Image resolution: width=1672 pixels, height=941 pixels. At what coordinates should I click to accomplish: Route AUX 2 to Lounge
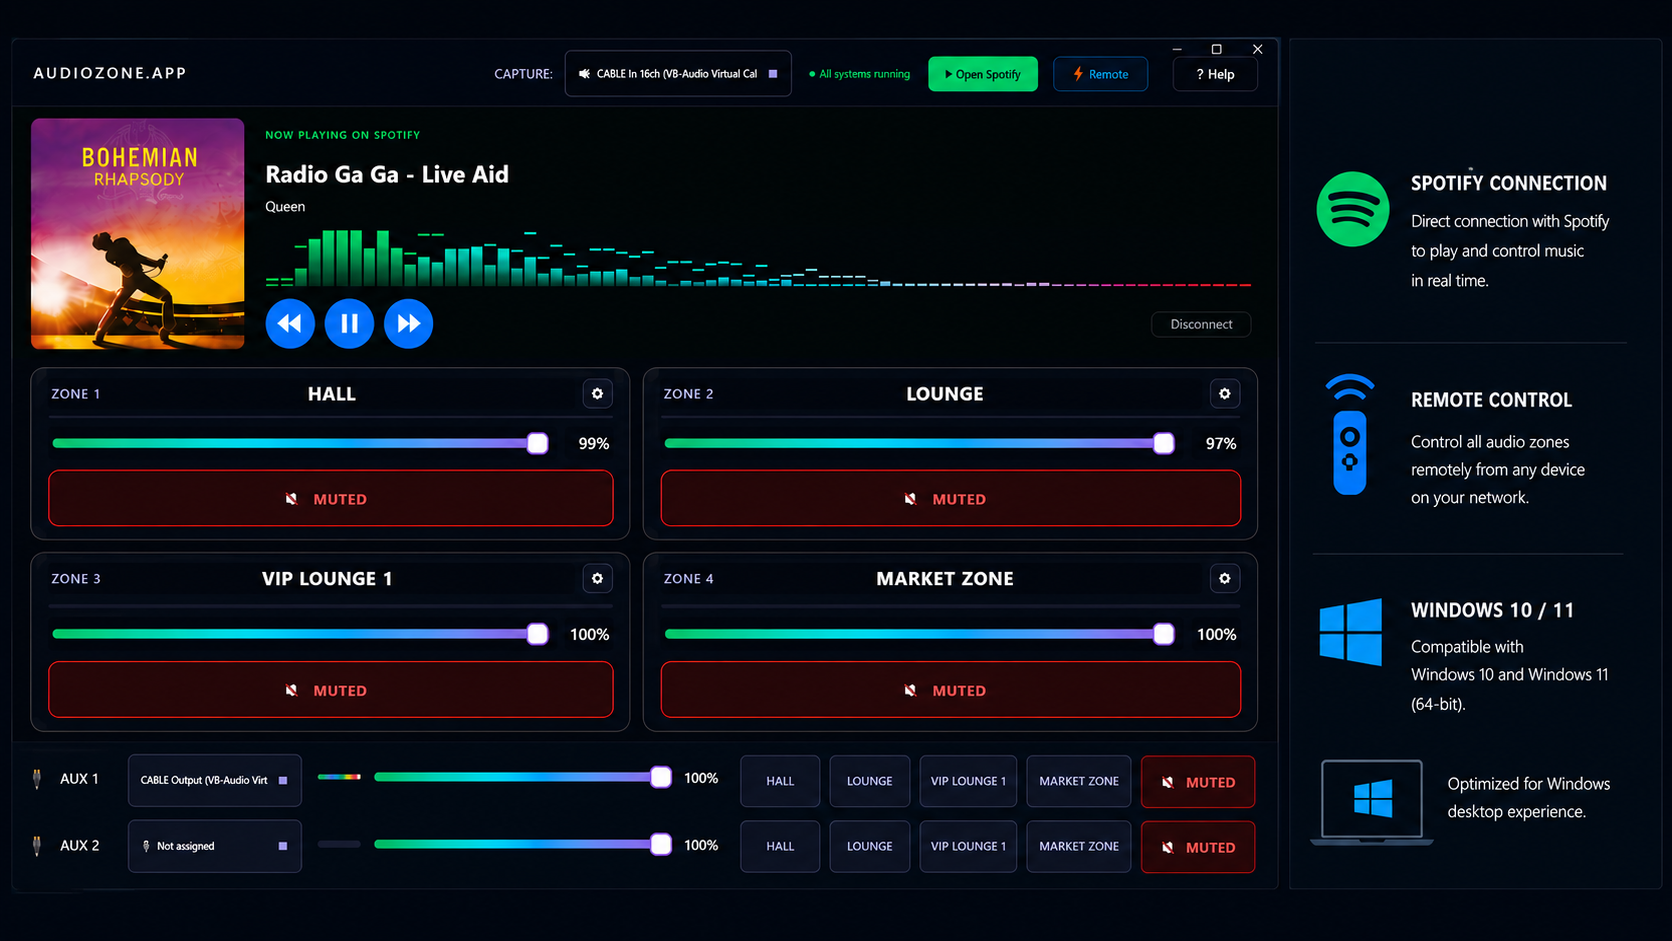[869, 846]
